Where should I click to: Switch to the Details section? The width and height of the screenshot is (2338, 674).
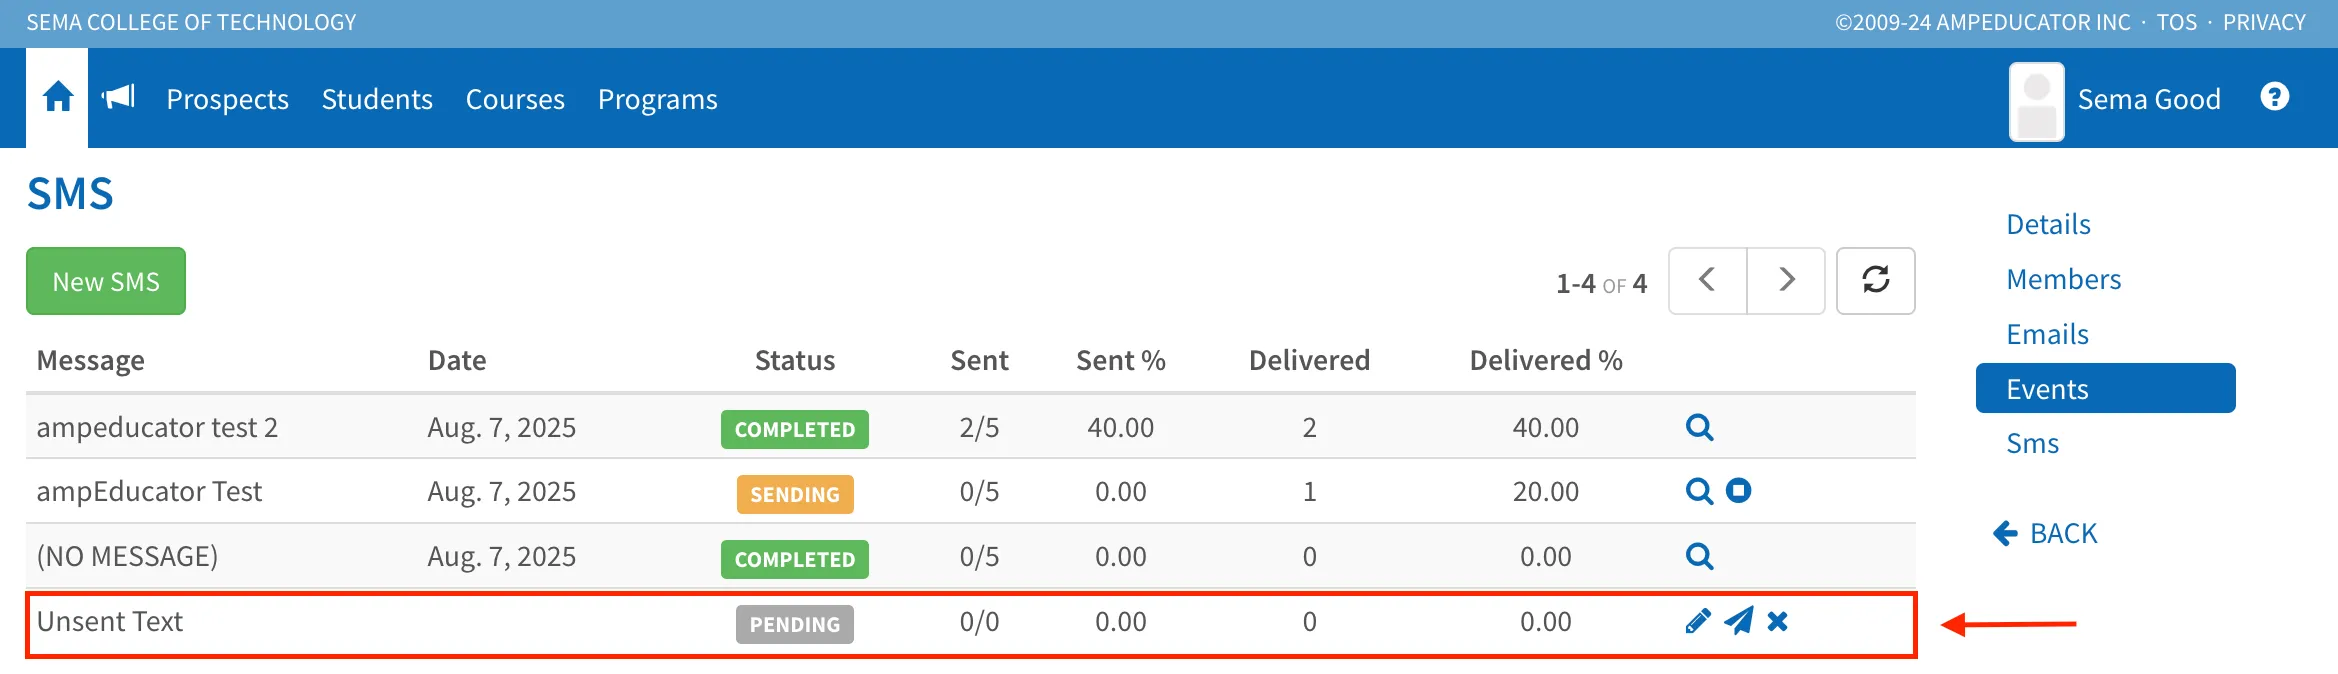(2048, 224)
